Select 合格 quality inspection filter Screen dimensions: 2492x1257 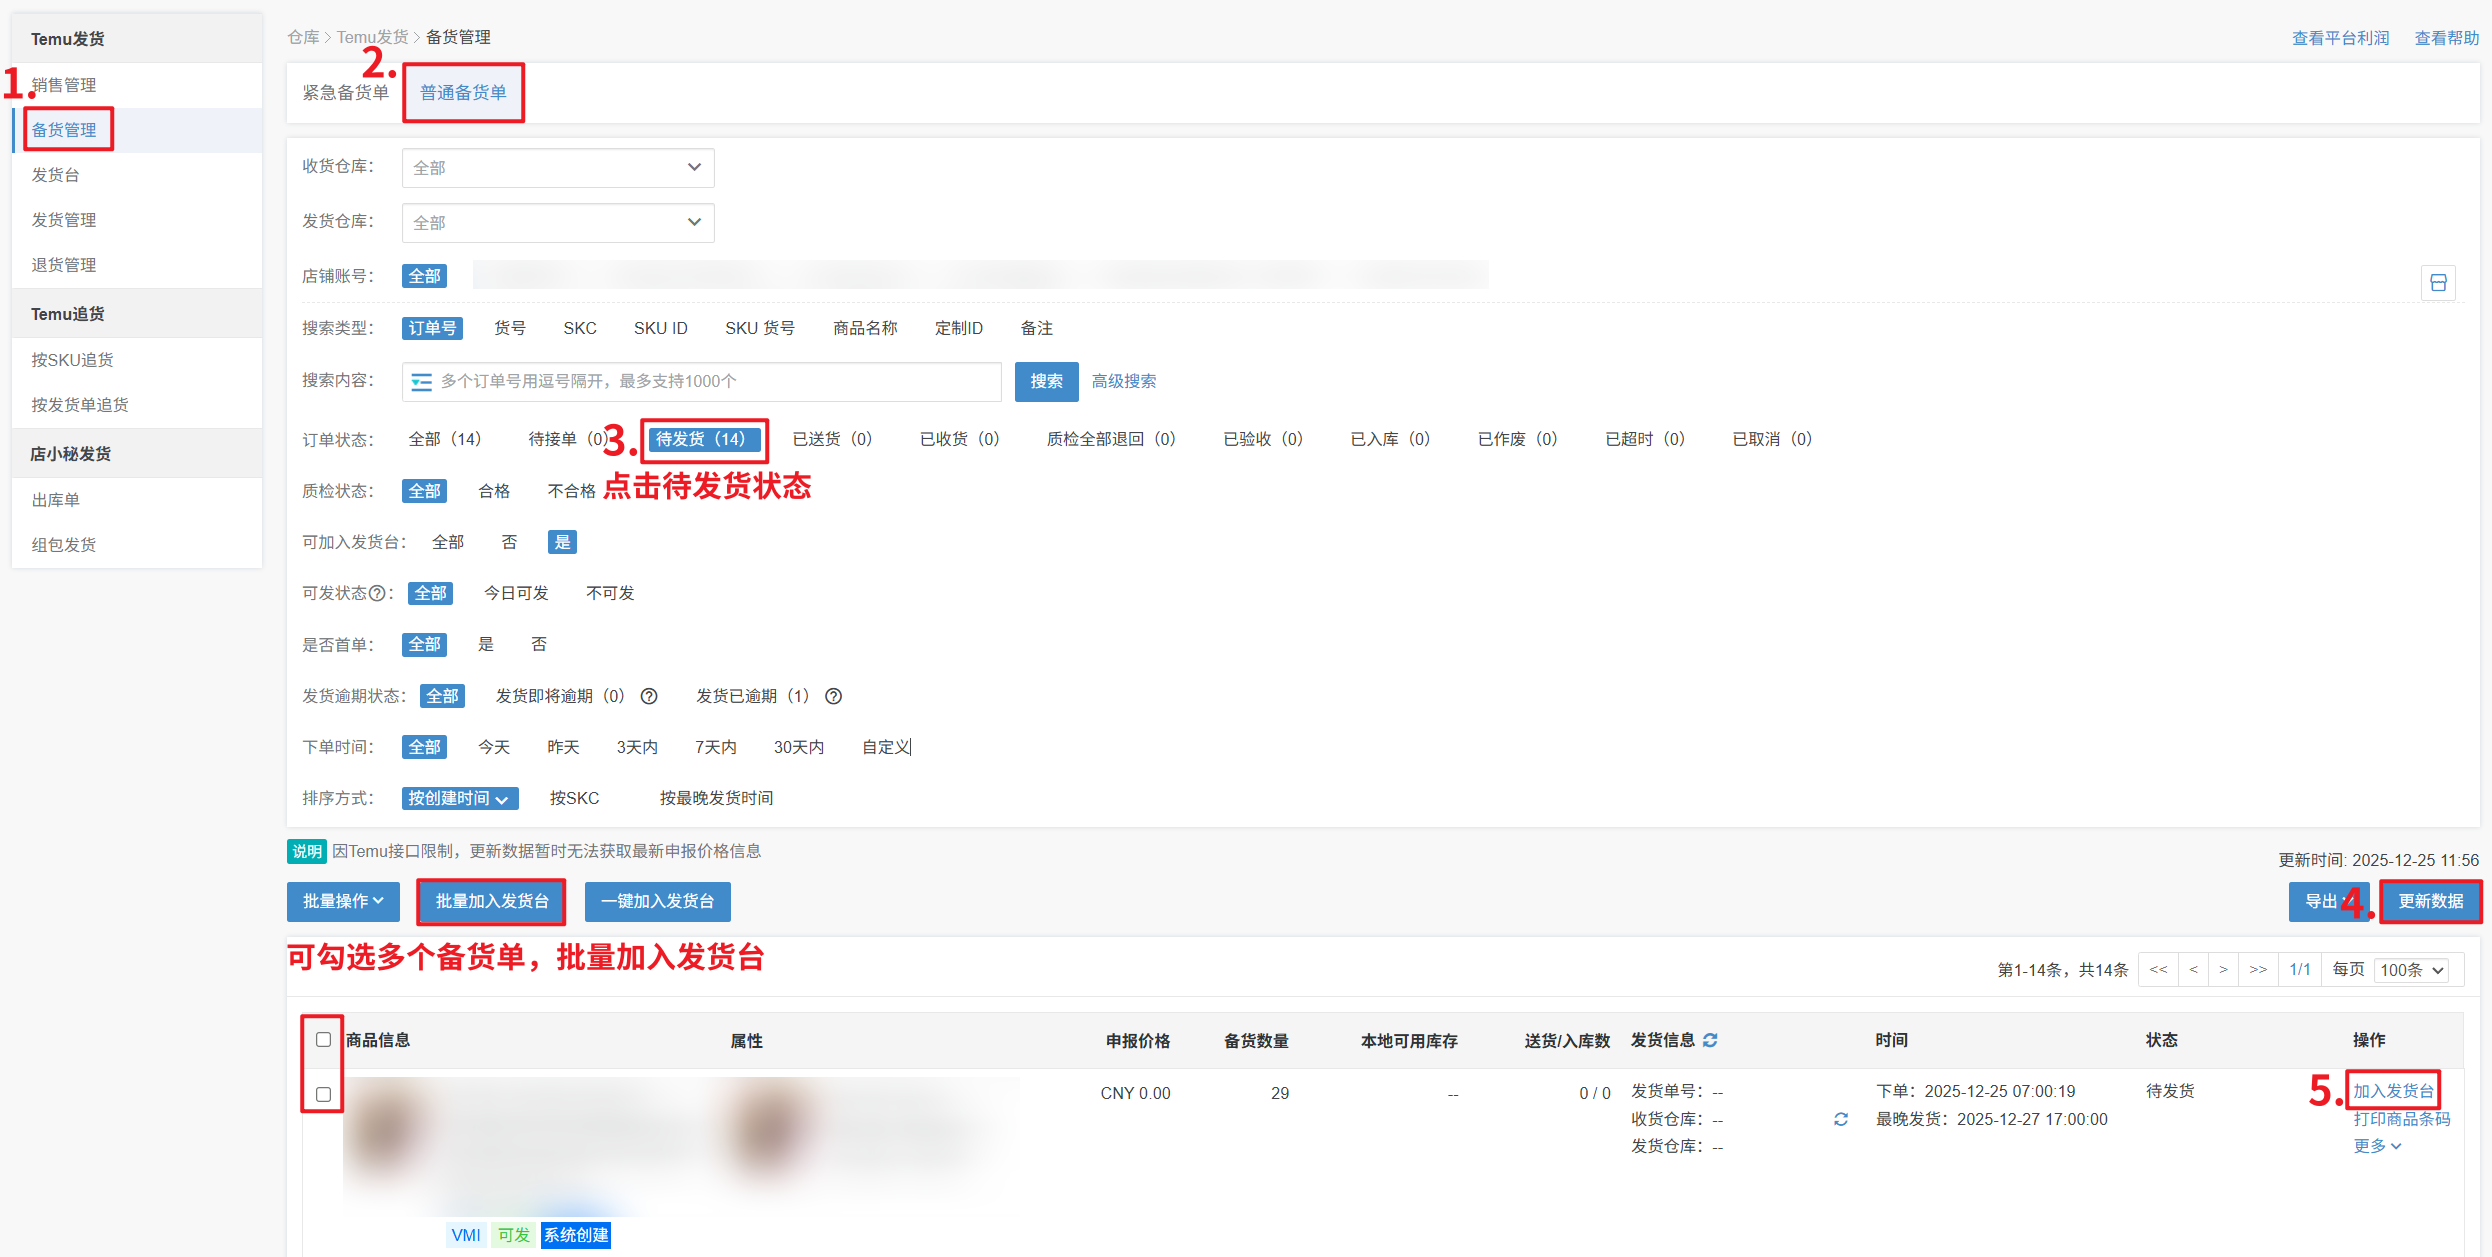pyautogui.click(x=494, y=491)
